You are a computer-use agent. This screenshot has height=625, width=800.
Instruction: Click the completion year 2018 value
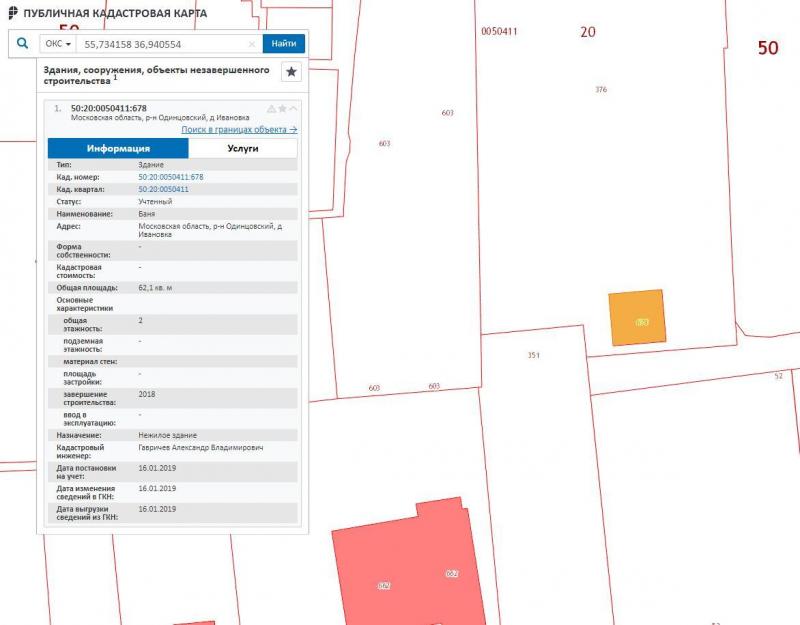click(x=146, y=394)
